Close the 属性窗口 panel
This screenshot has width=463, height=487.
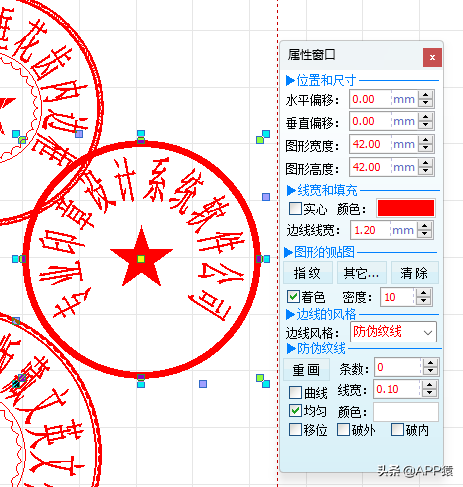coord(432,57)
